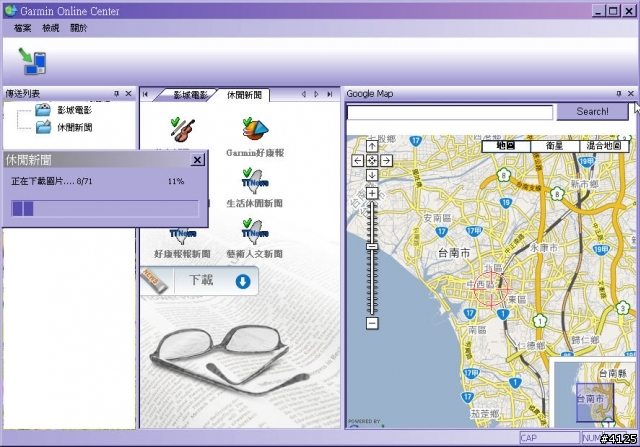Switch map to 地圖 view
Screen dimensions: 640x447
(x=506, y=146)
